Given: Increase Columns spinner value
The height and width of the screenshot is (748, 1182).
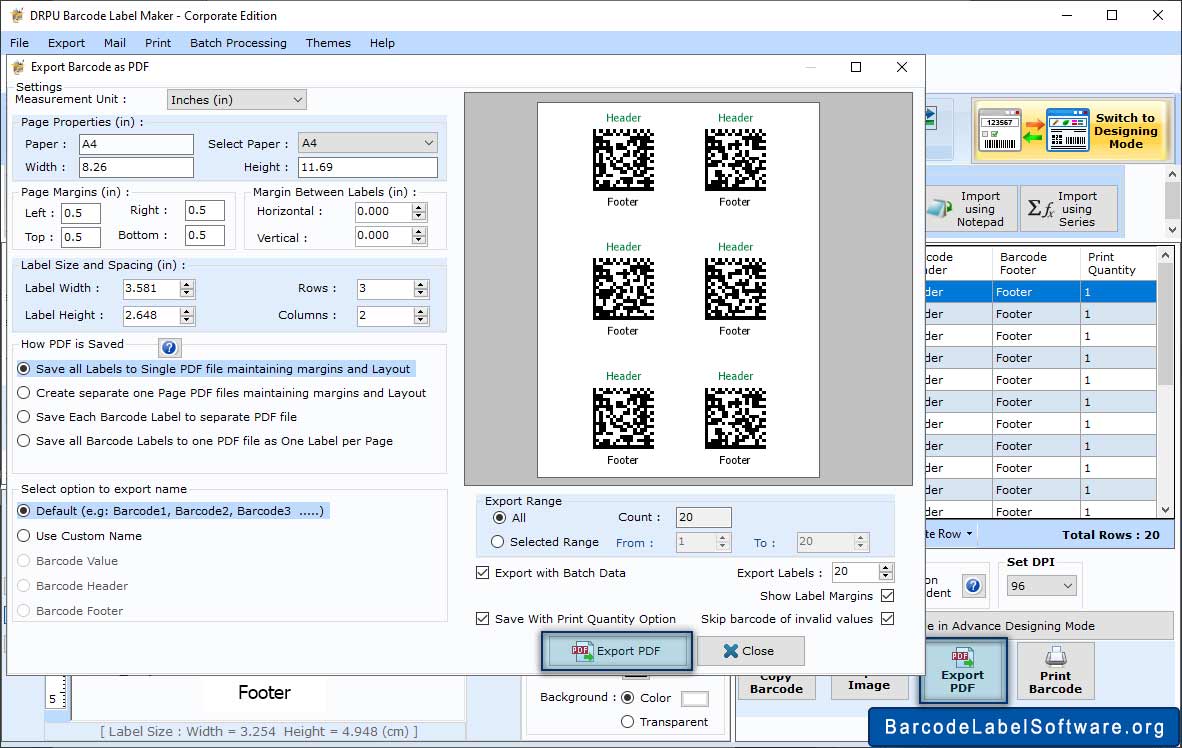Looking at the screenshot, I should [x=421, y=311].
